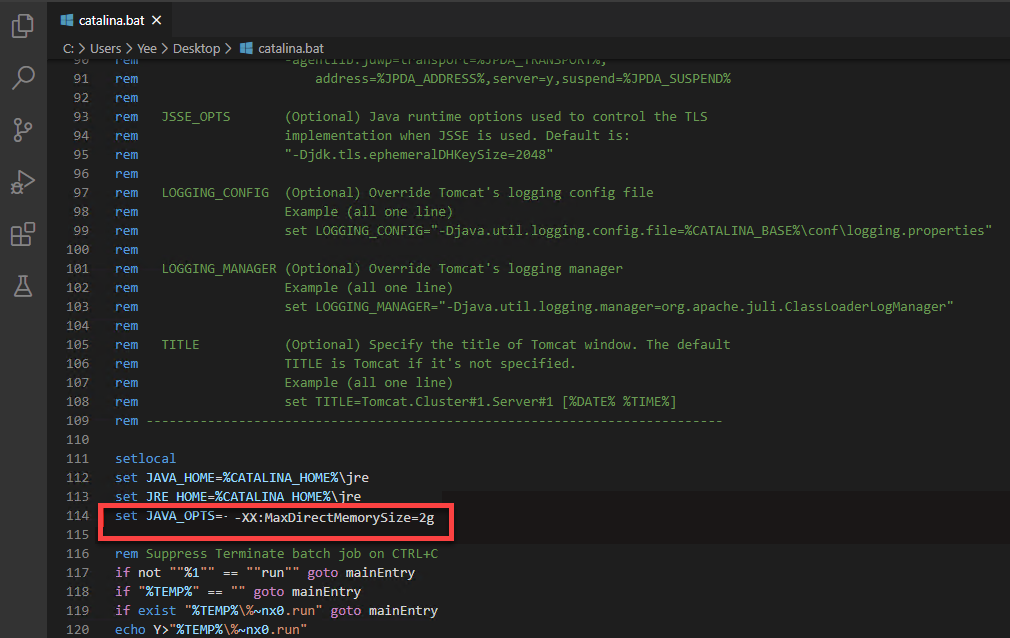Open the Source Control view
This screenshot has width=1010, height=638.
tap(23, 130)
